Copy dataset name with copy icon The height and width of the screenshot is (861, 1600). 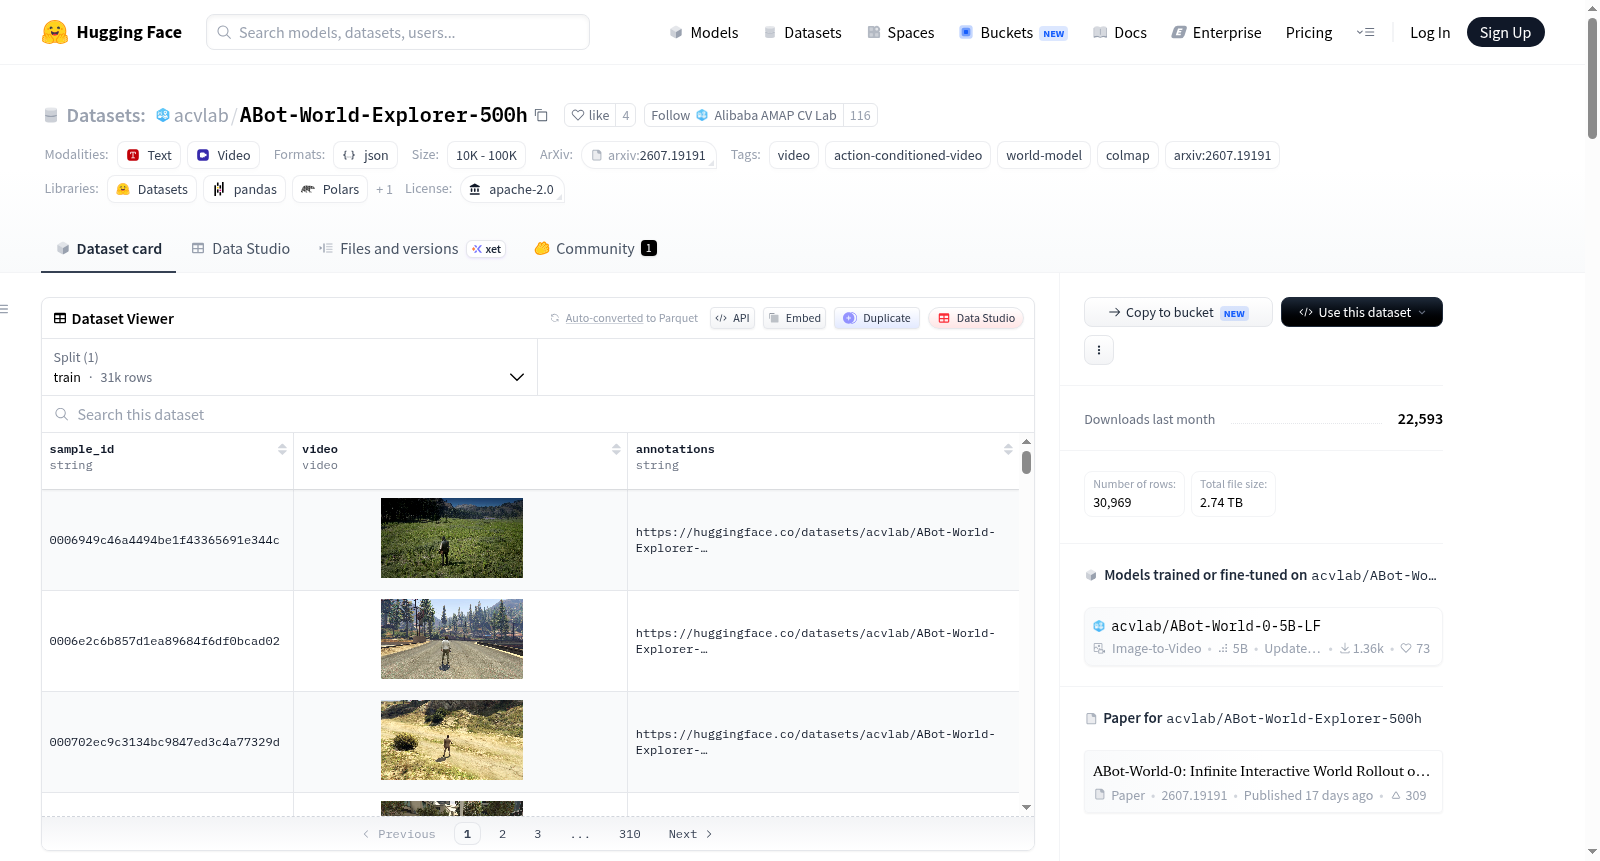[541, 115]
